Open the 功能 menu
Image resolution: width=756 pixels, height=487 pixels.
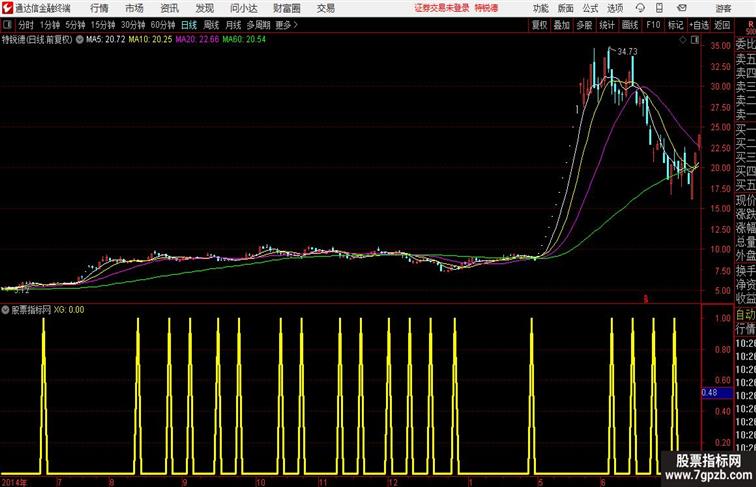pyautogui.click(x=540, y=8)
